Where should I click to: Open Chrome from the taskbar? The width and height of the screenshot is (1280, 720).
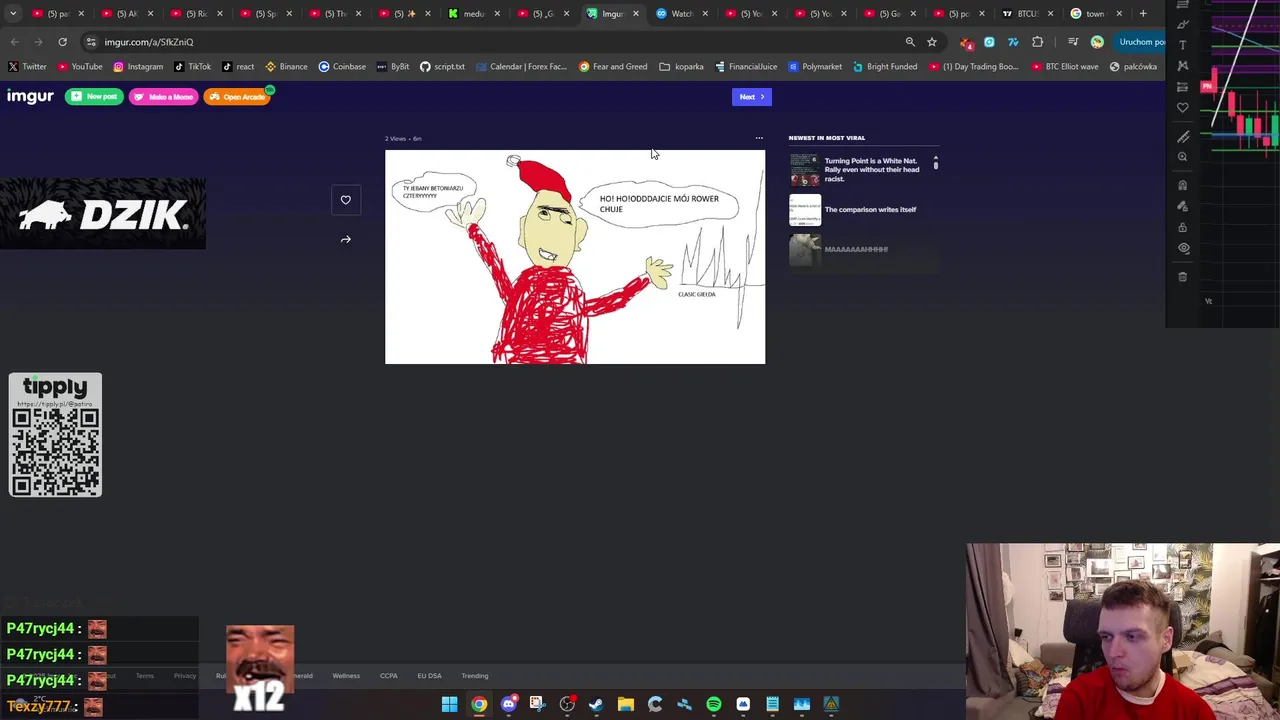coord(479,705)
